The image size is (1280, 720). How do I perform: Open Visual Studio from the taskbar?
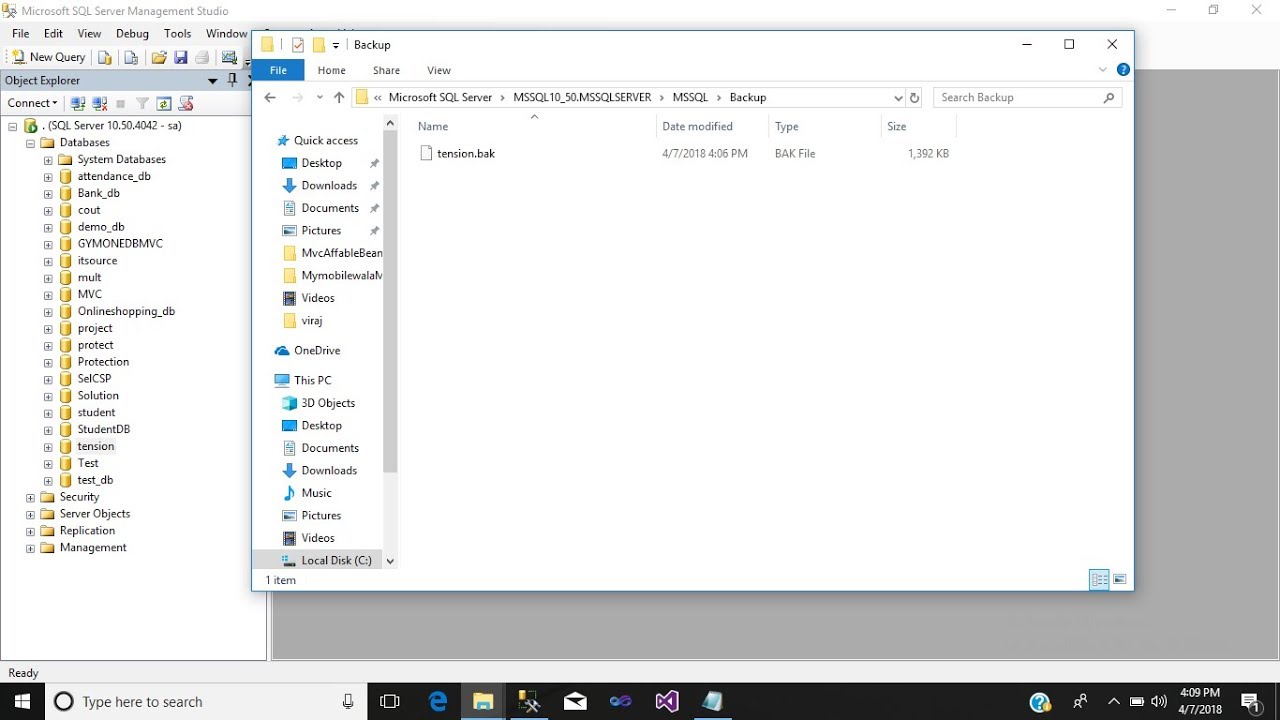click(x=667, y=701)
